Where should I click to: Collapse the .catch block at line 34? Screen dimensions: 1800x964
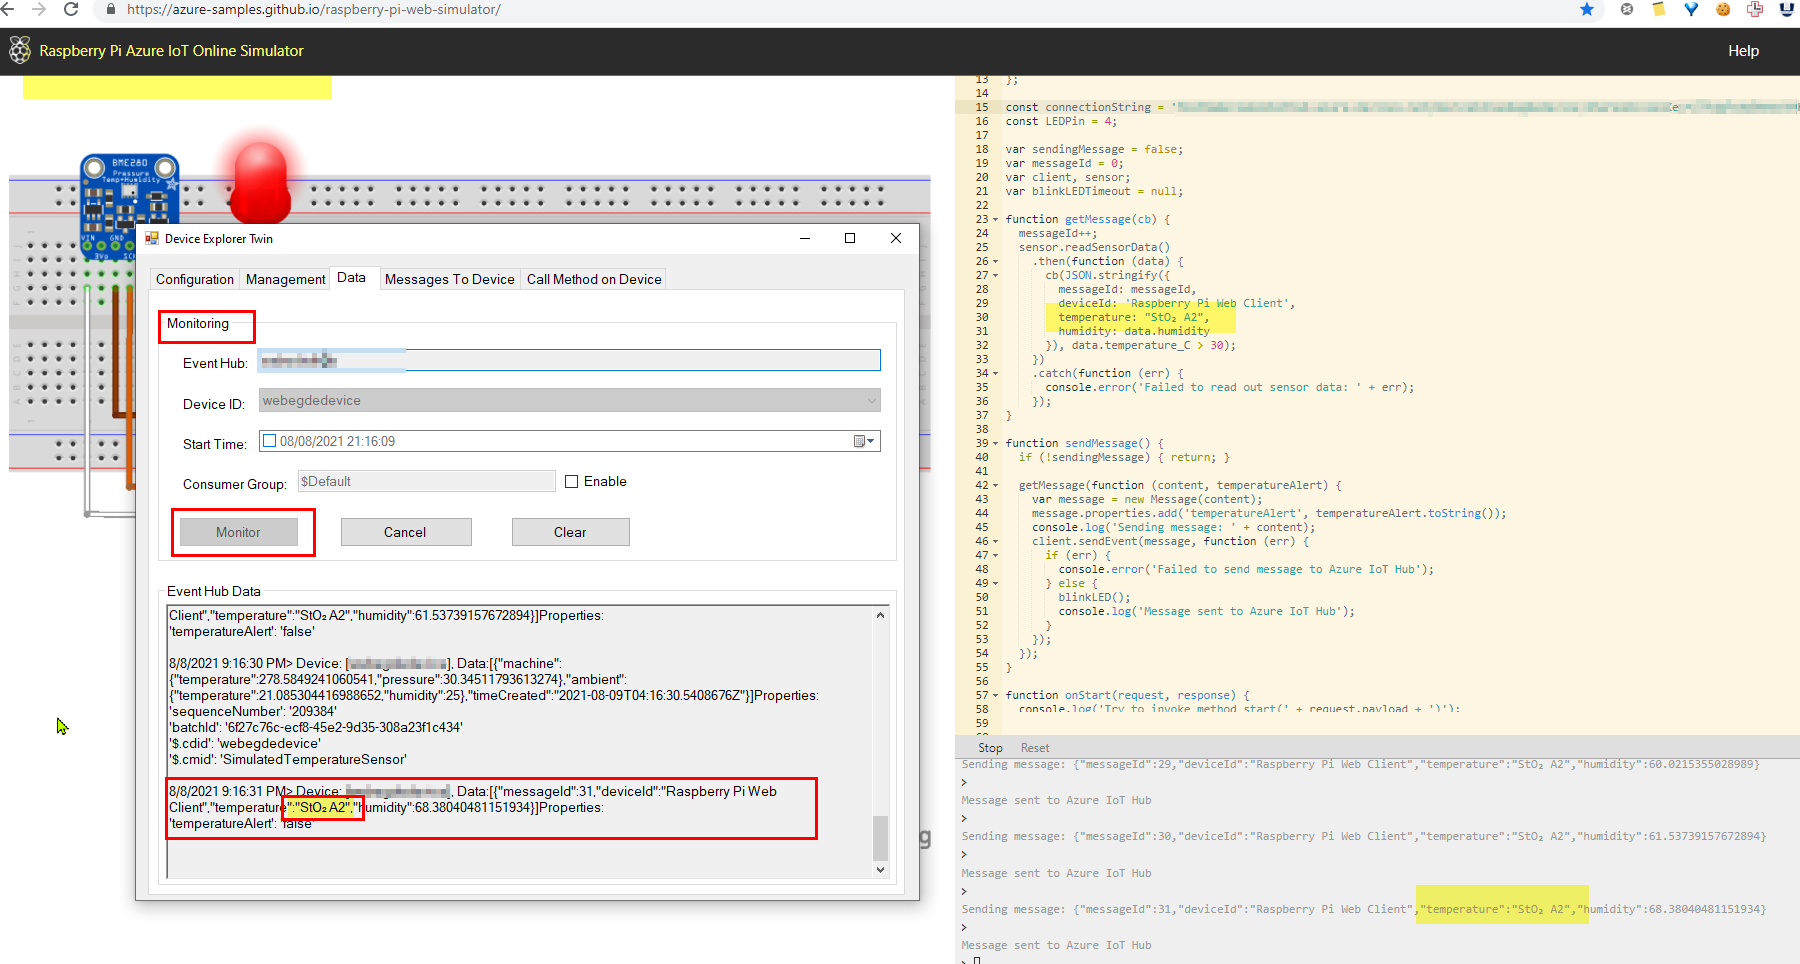tap(995, 373)
